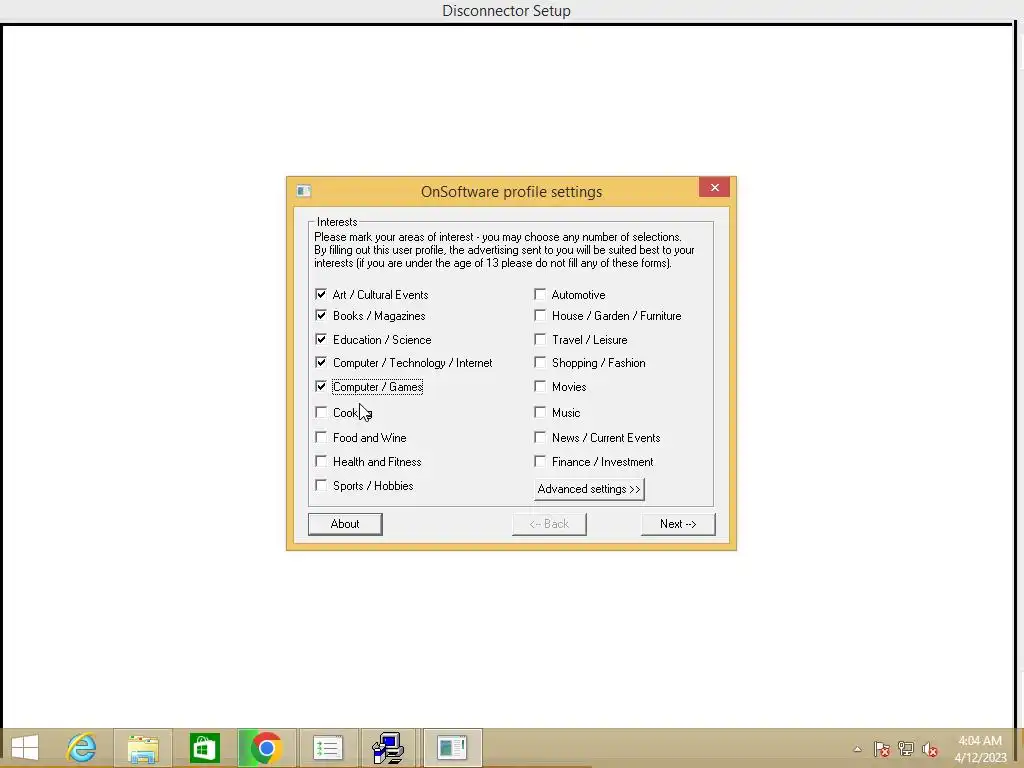Select the profile settings window taskbar icon
1024x768 pixels.
pyautogui.click(x=452, y=748)
